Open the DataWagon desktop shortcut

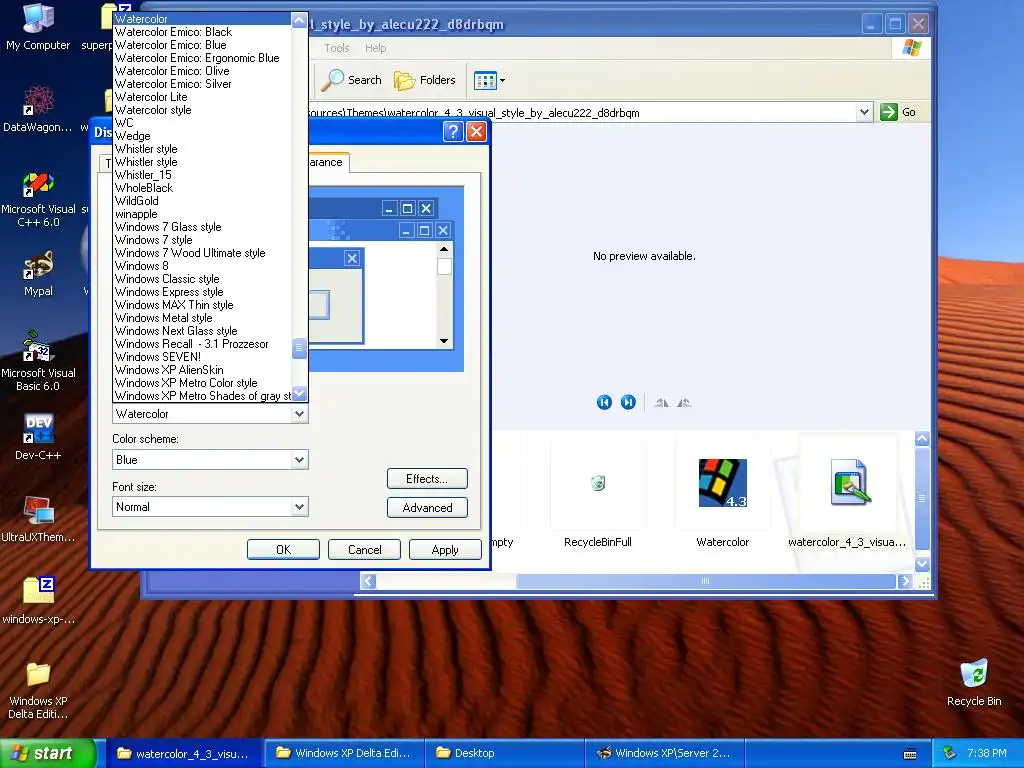click(x=38, y=110)
